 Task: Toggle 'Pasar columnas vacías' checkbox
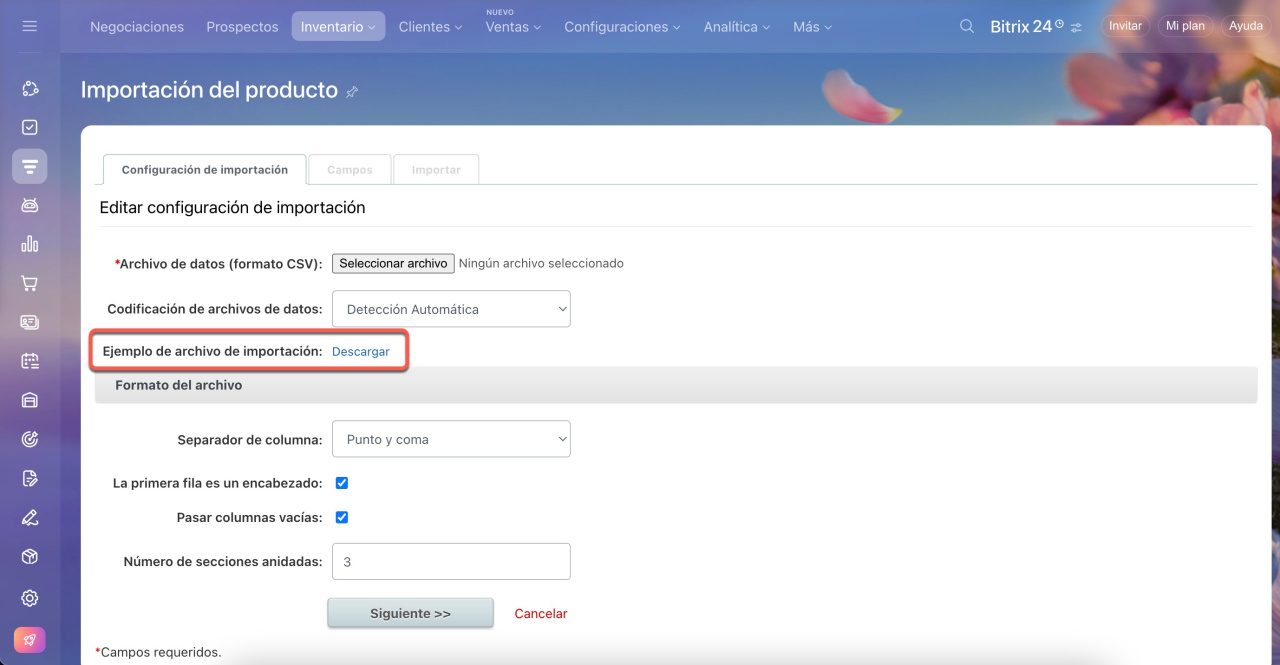click(342, 518)
